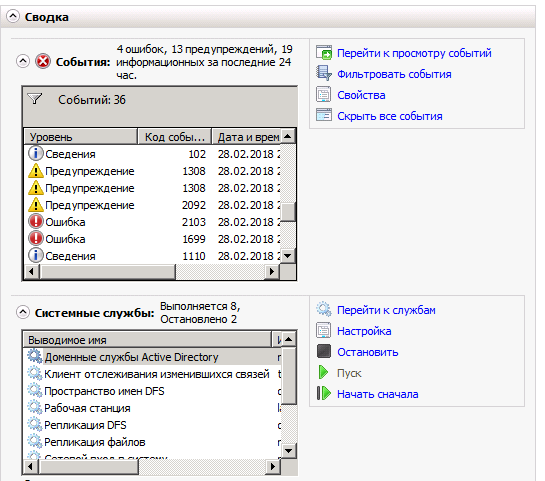
Task: Select the Сведения event with code 102
Action: [153, 154]
